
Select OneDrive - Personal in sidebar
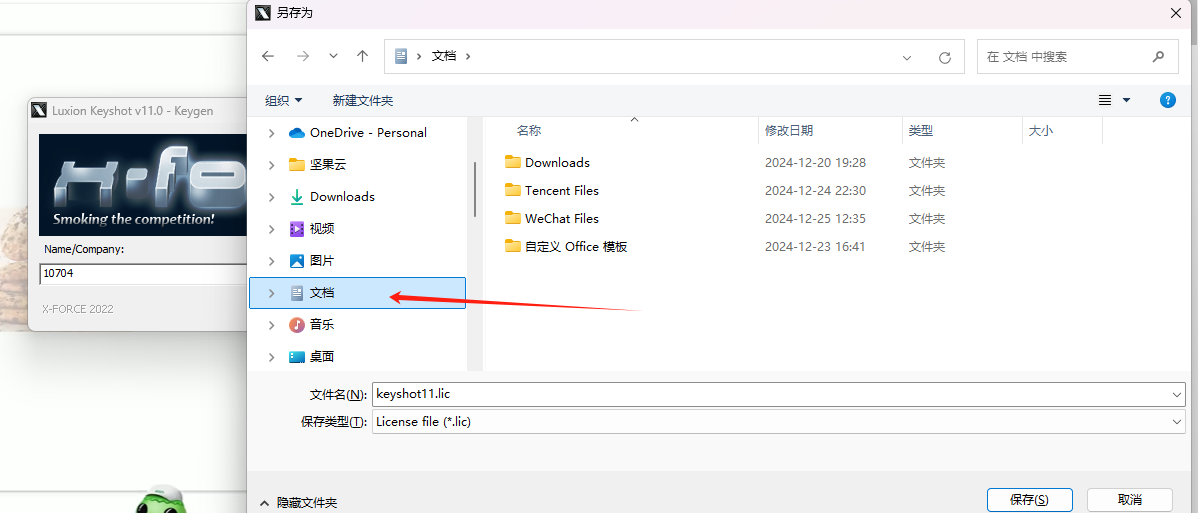point(368,133)
